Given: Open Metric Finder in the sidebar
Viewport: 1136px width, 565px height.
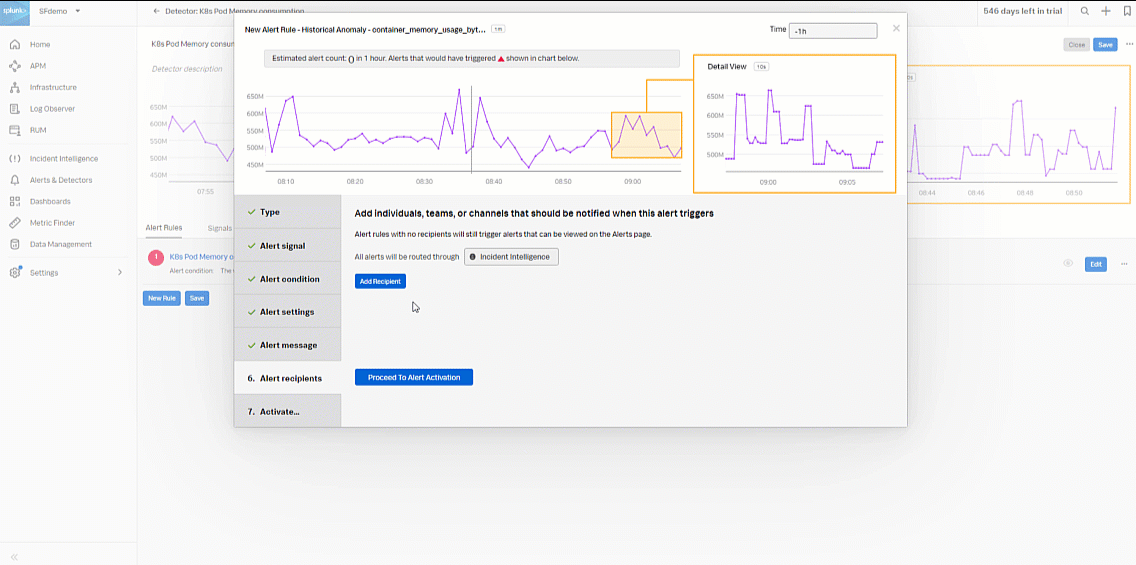Looking at the screenshot, I should [52, 223].
